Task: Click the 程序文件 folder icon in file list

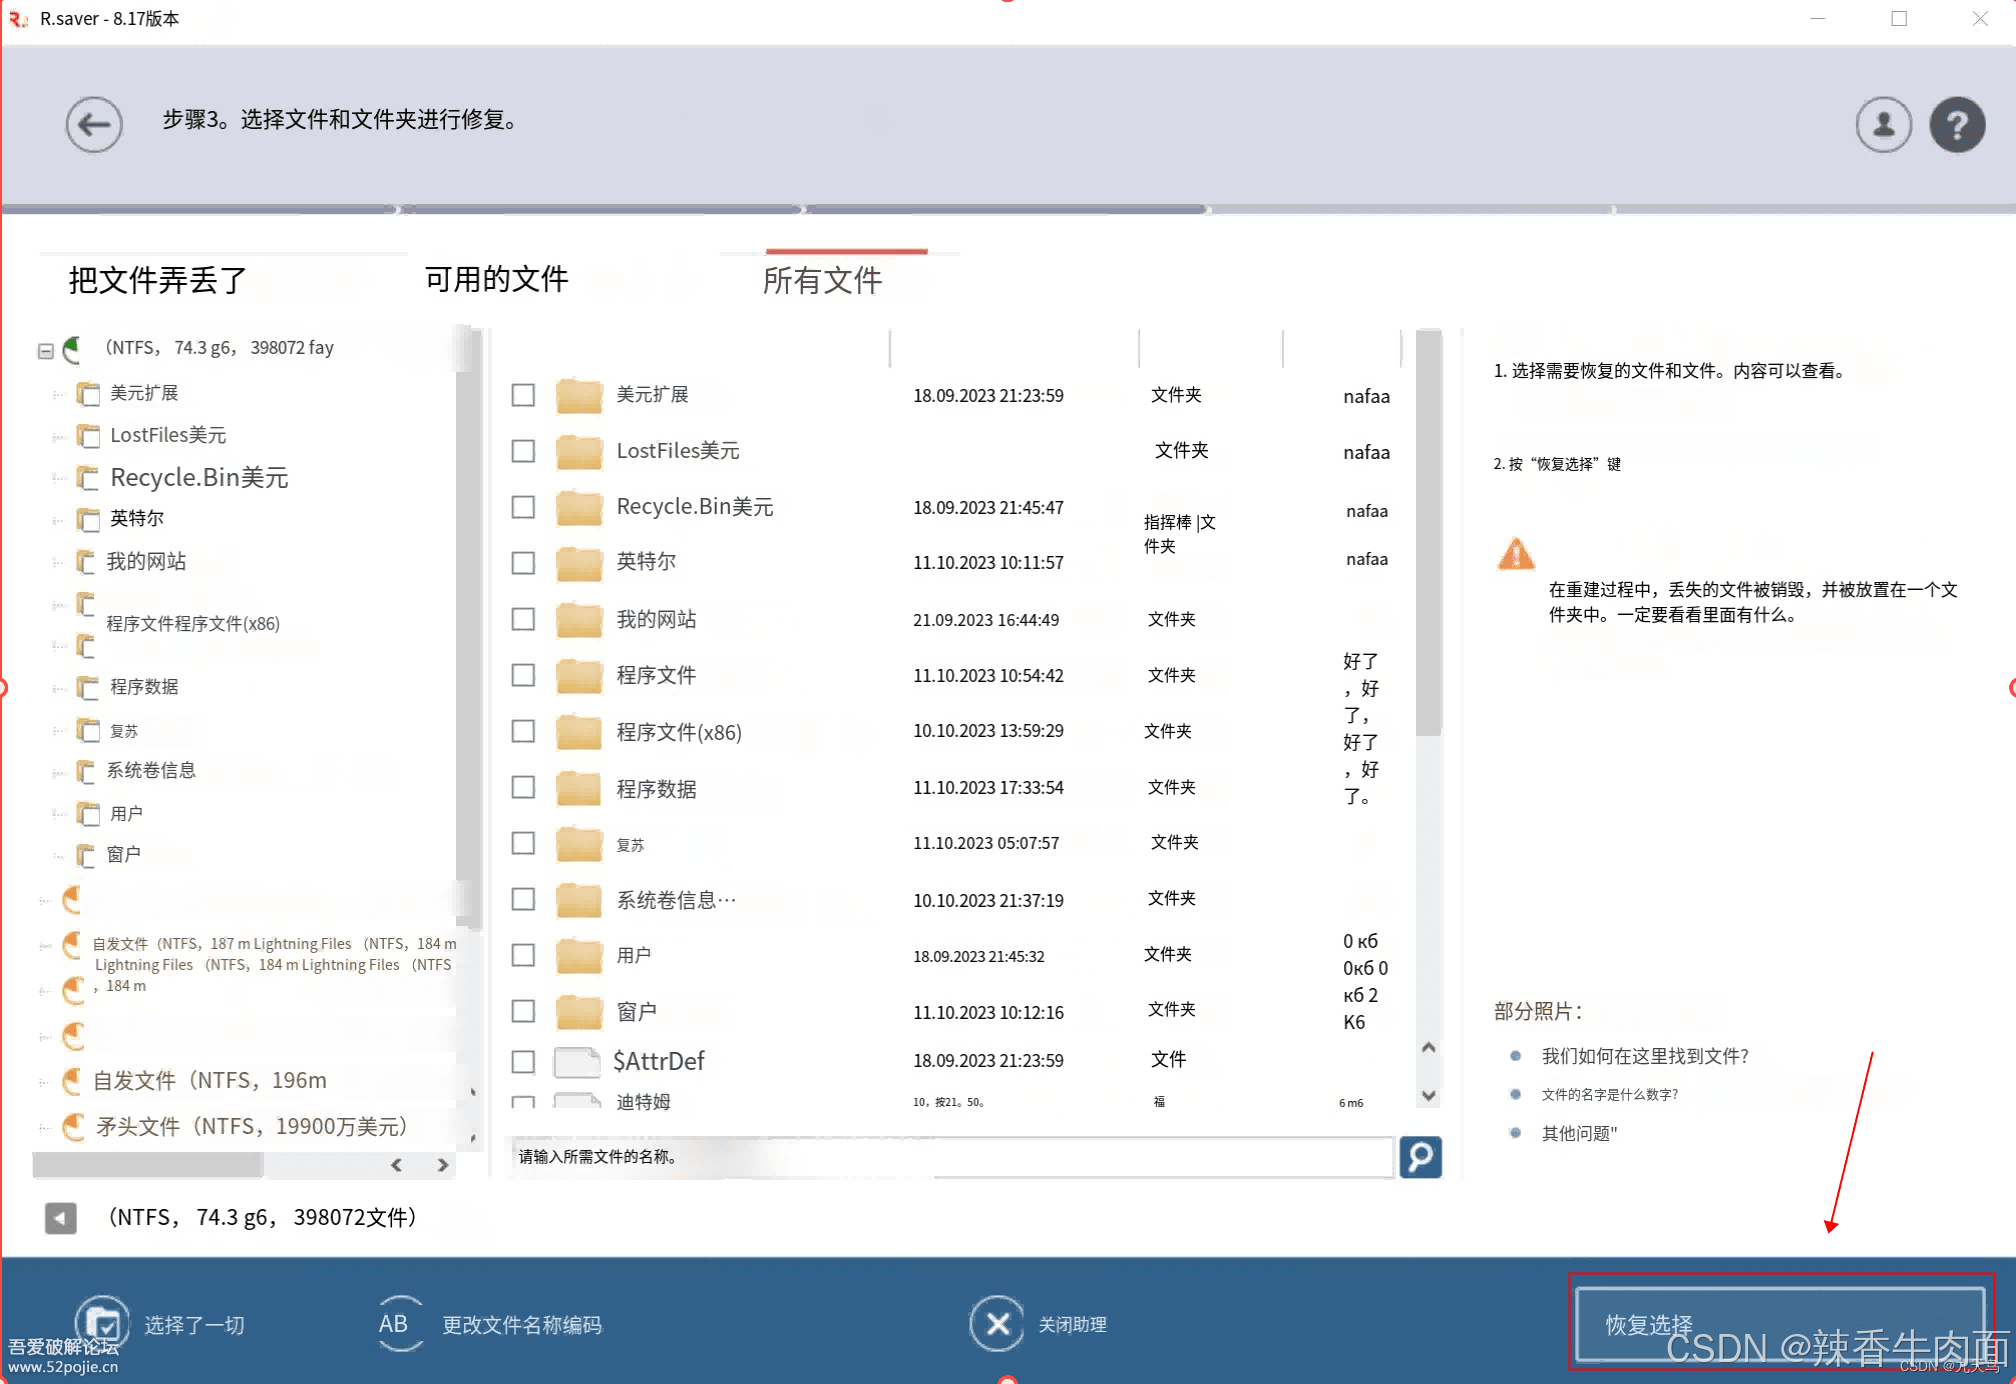Action: pyautogui.click(x=579, y=675)
